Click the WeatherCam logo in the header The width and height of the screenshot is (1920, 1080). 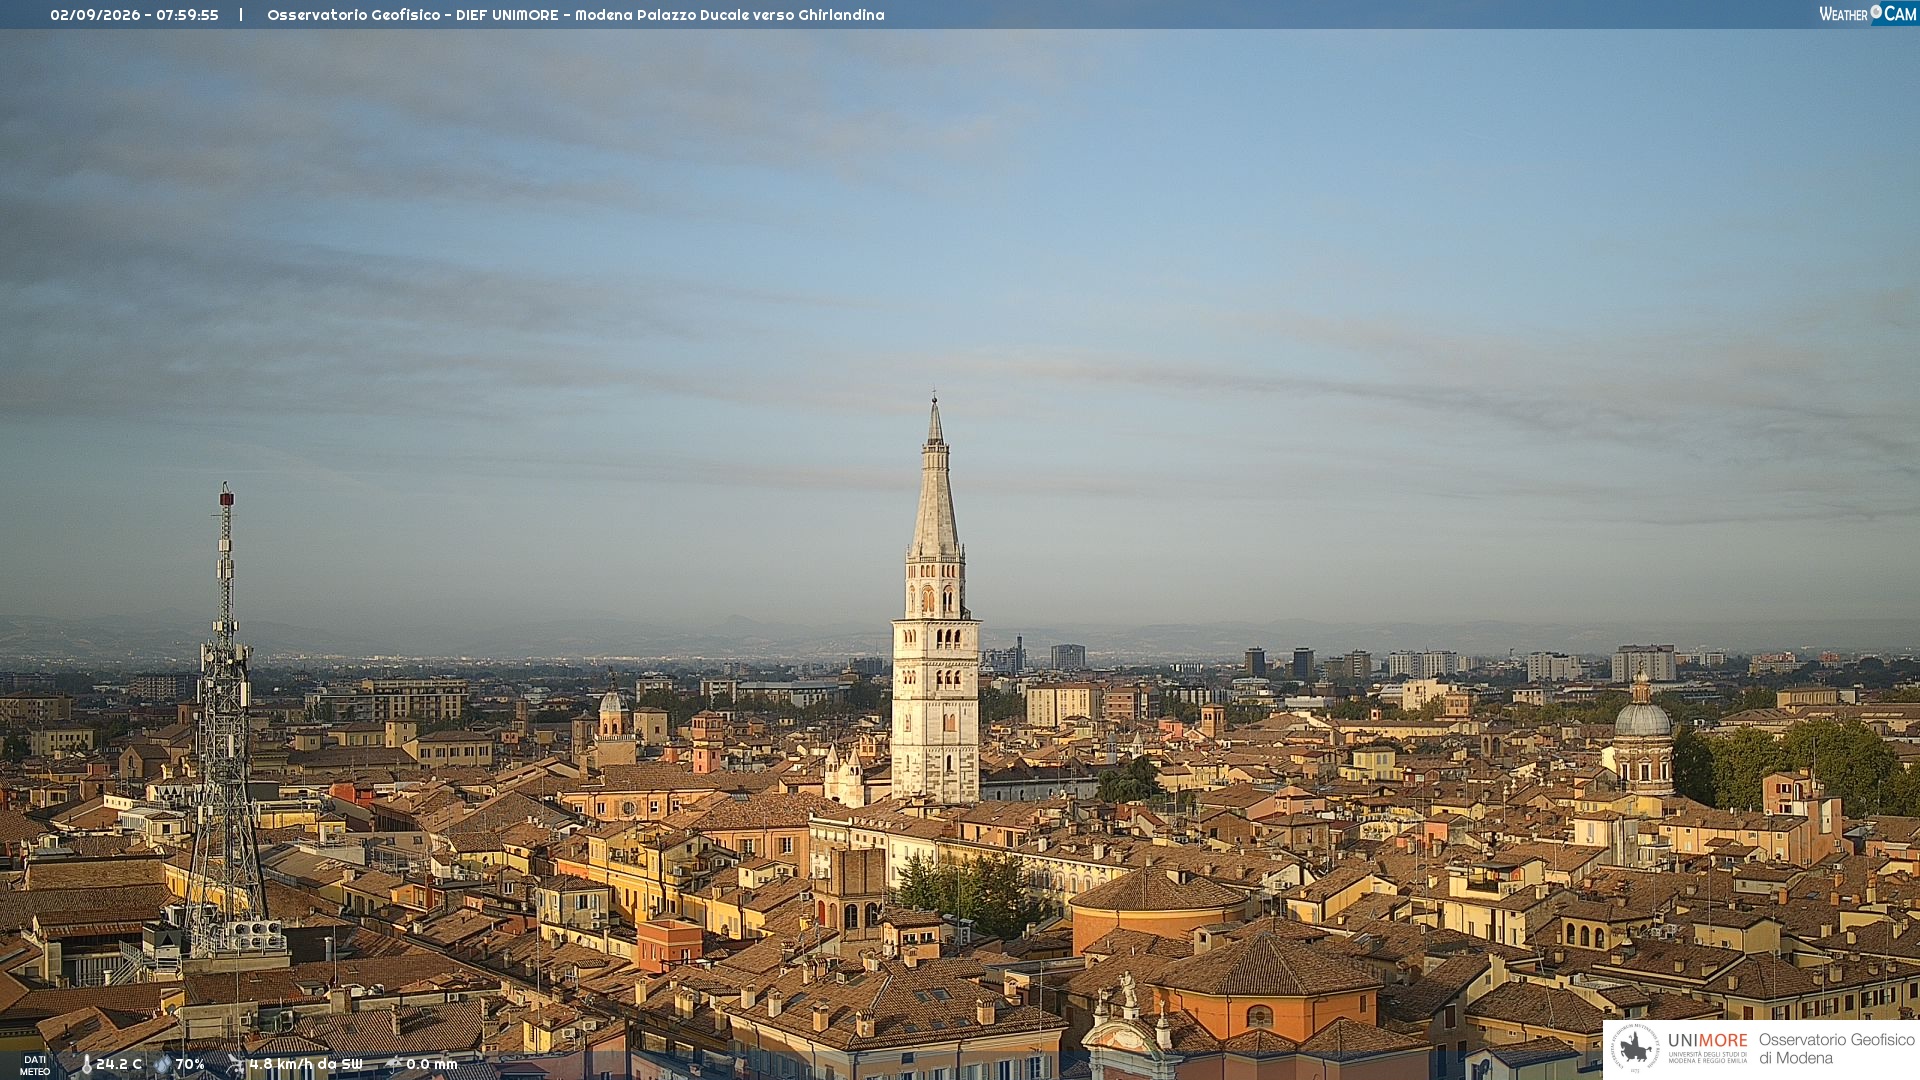click(x=1868, y=14)
